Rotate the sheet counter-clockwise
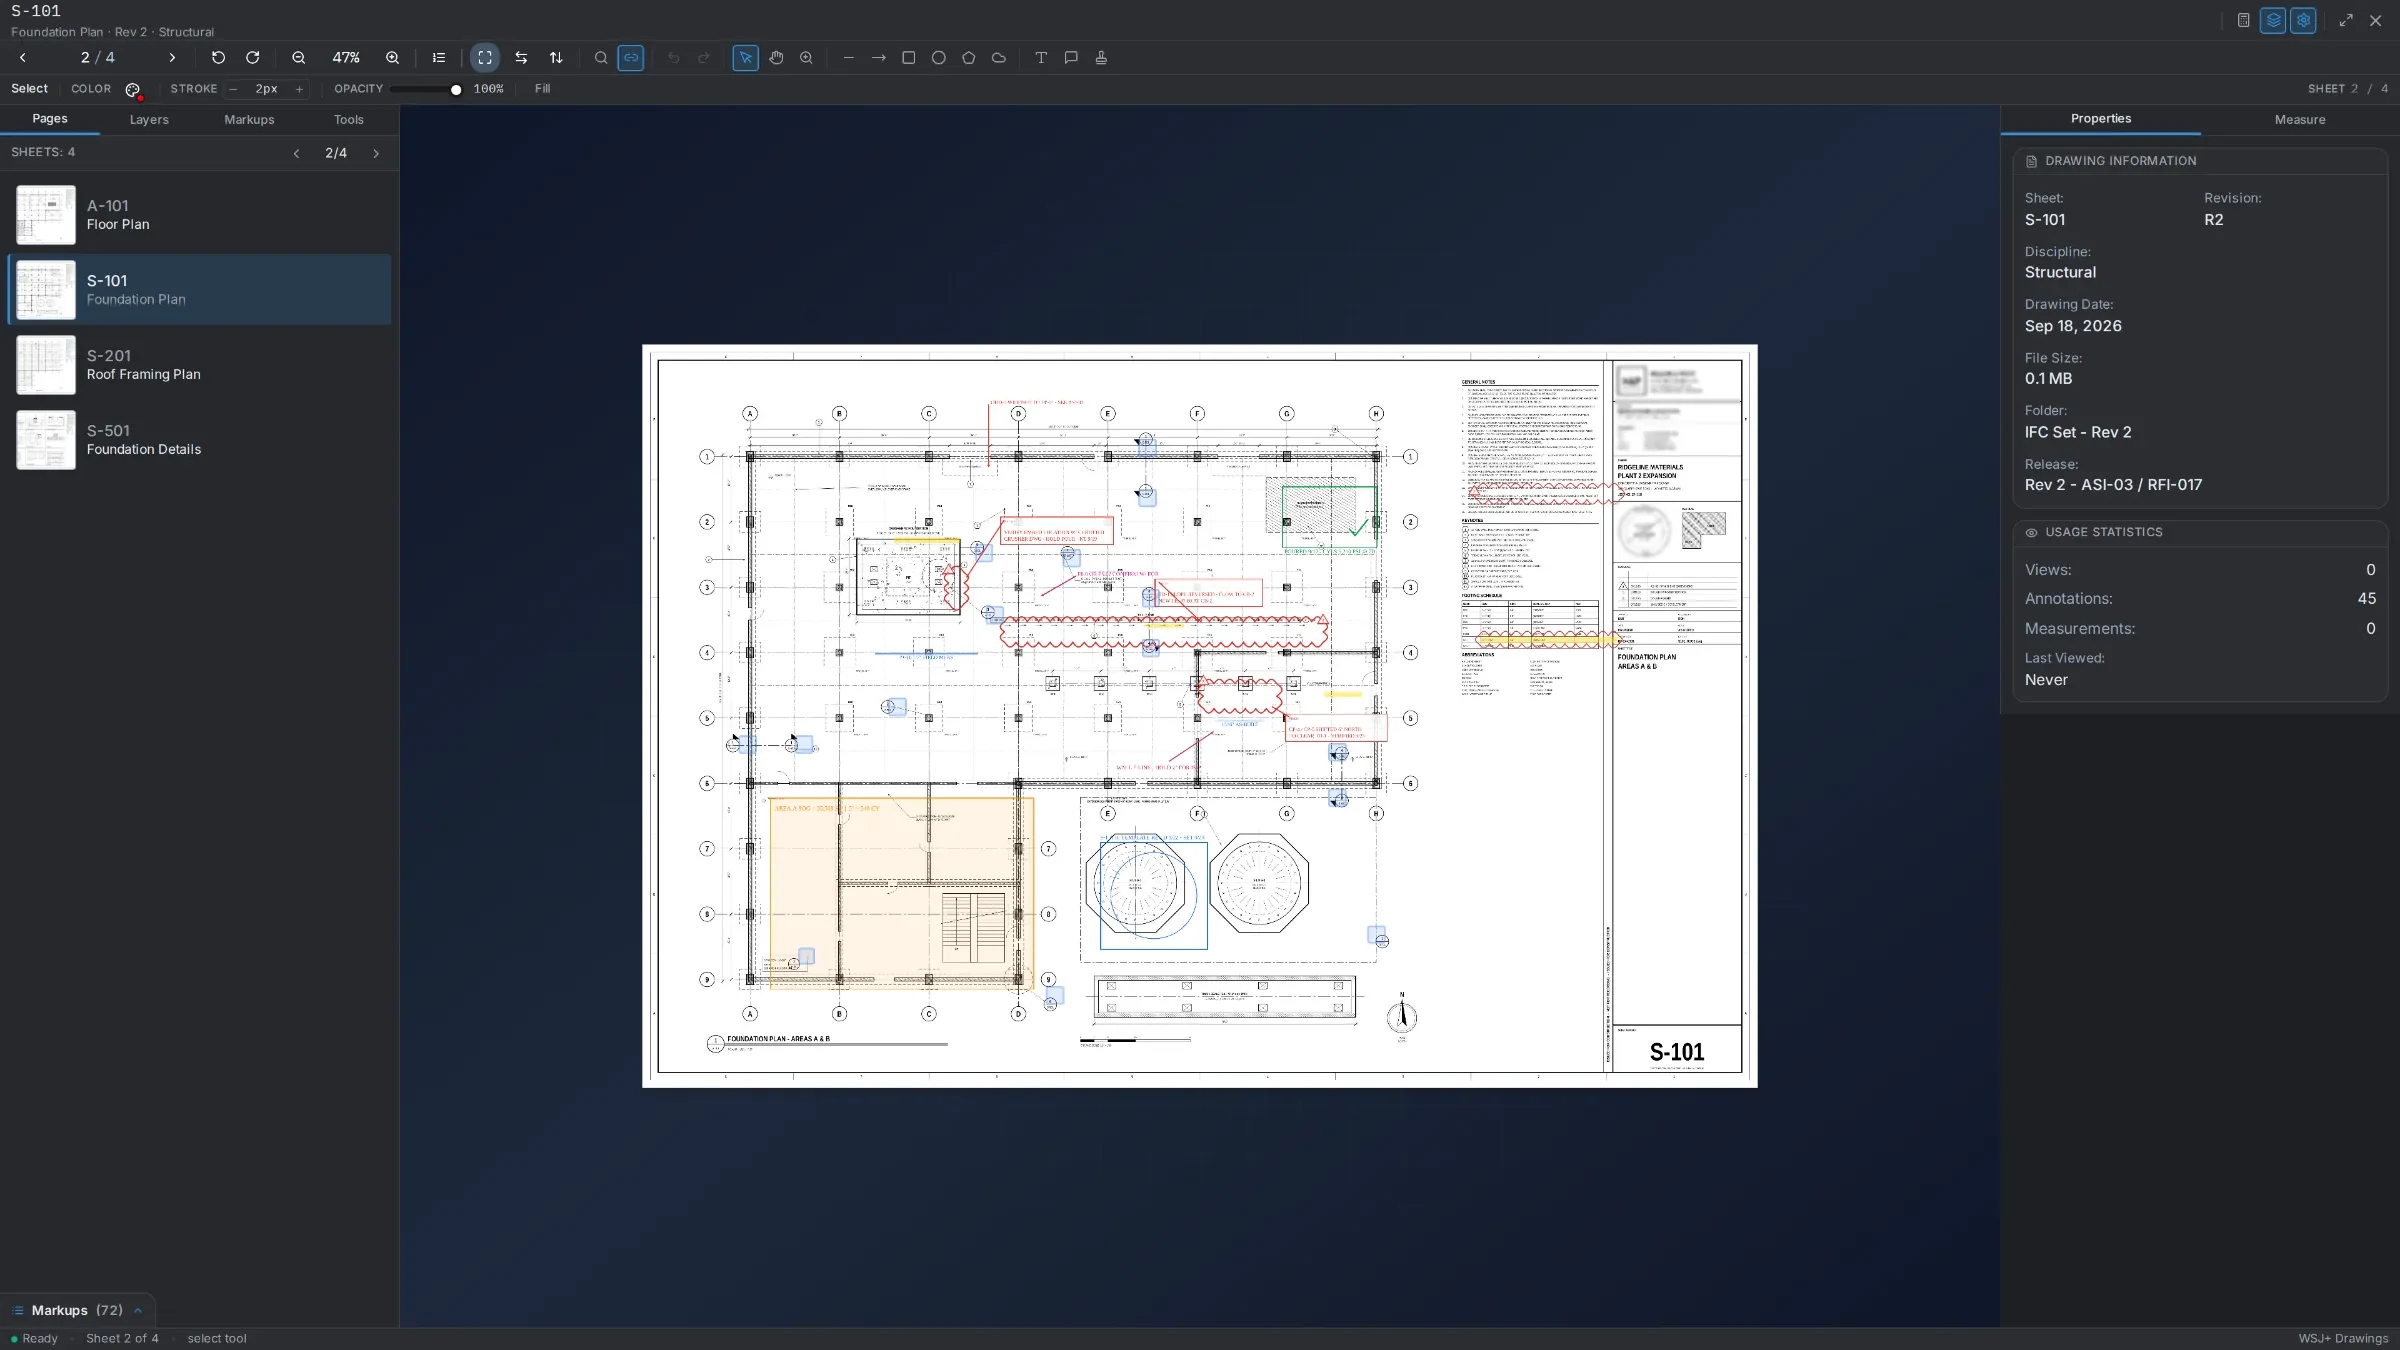Viewport: 2400px width, 1350px height. tap(218, 58)
